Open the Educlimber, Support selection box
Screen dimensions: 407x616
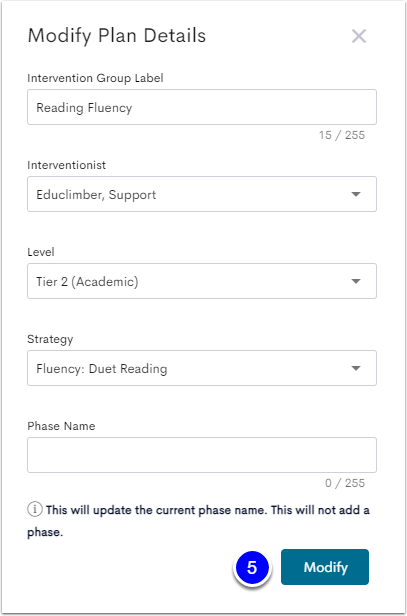coord(202,194)
